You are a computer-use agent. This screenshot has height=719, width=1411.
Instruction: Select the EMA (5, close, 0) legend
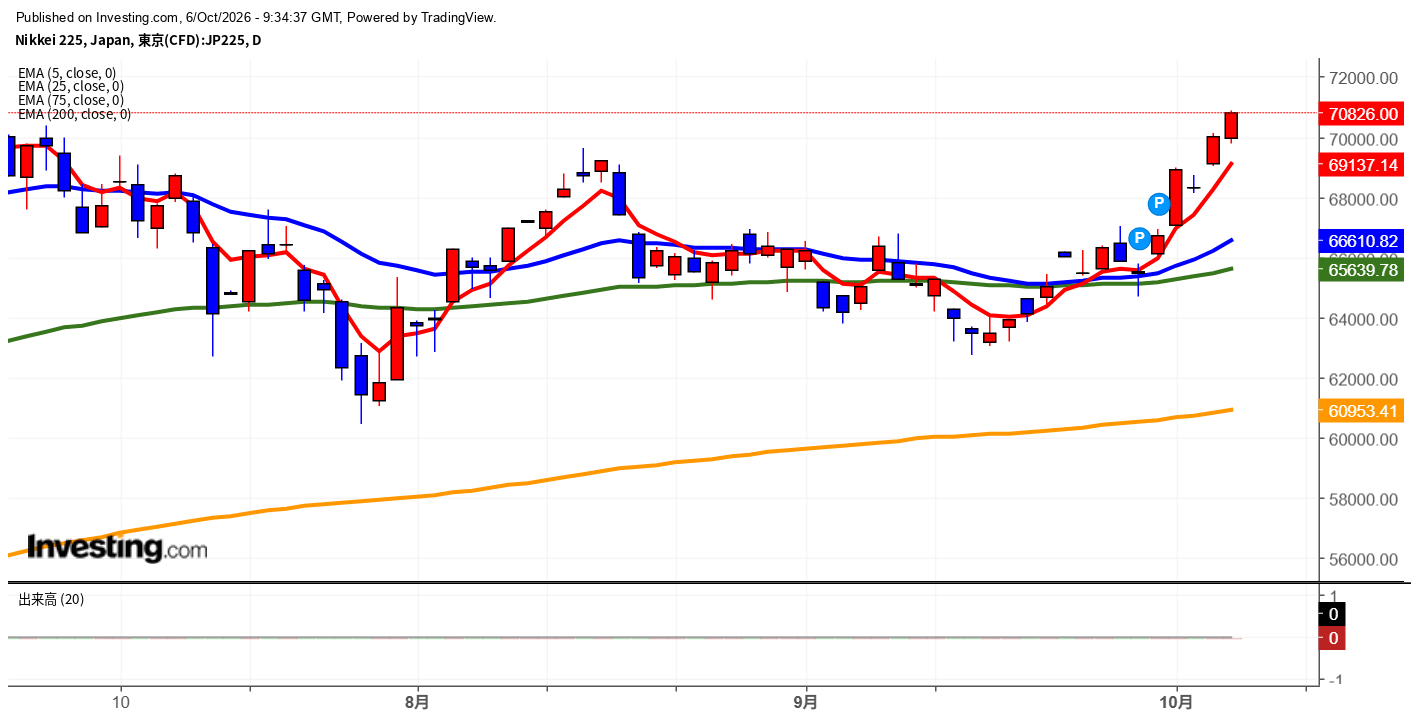pos(67,73)
